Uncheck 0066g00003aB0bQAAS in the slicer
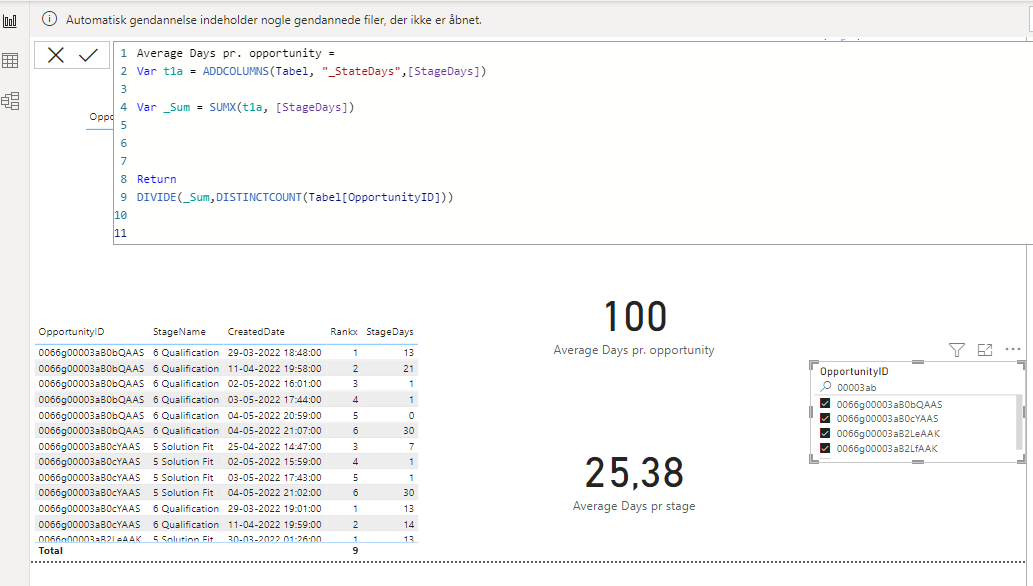 pyautogui.click(x=825, y=403)
